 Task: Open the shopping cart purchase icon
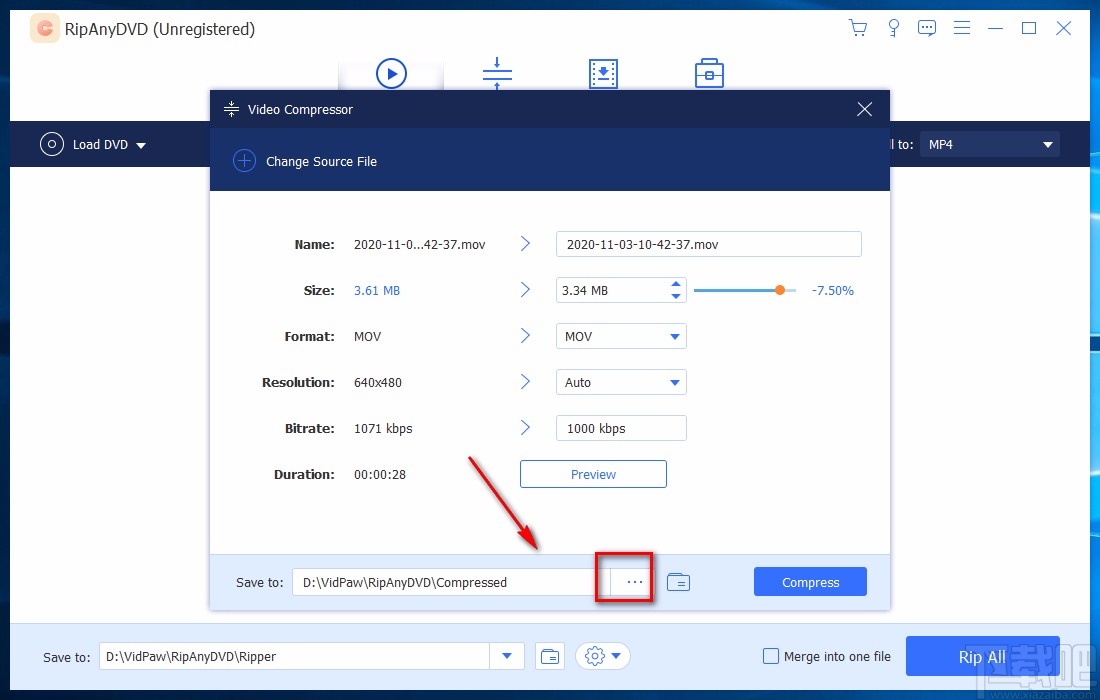click(858, 28)
